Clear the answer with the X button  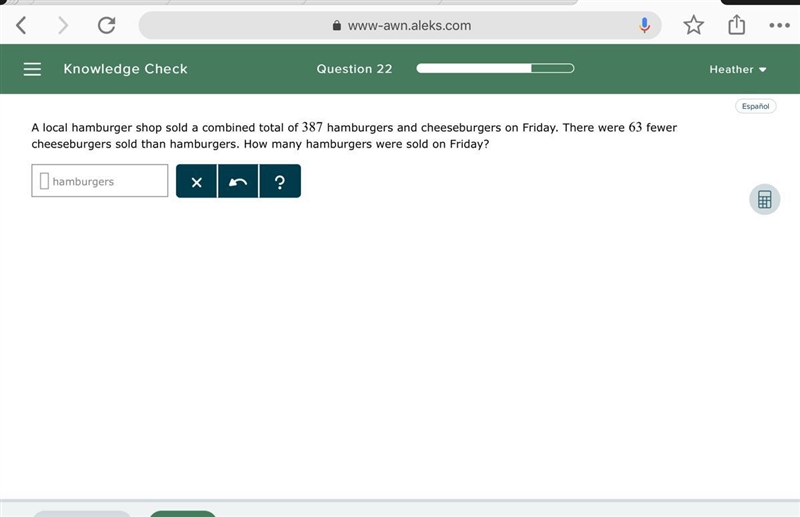(x=196, y=181)
